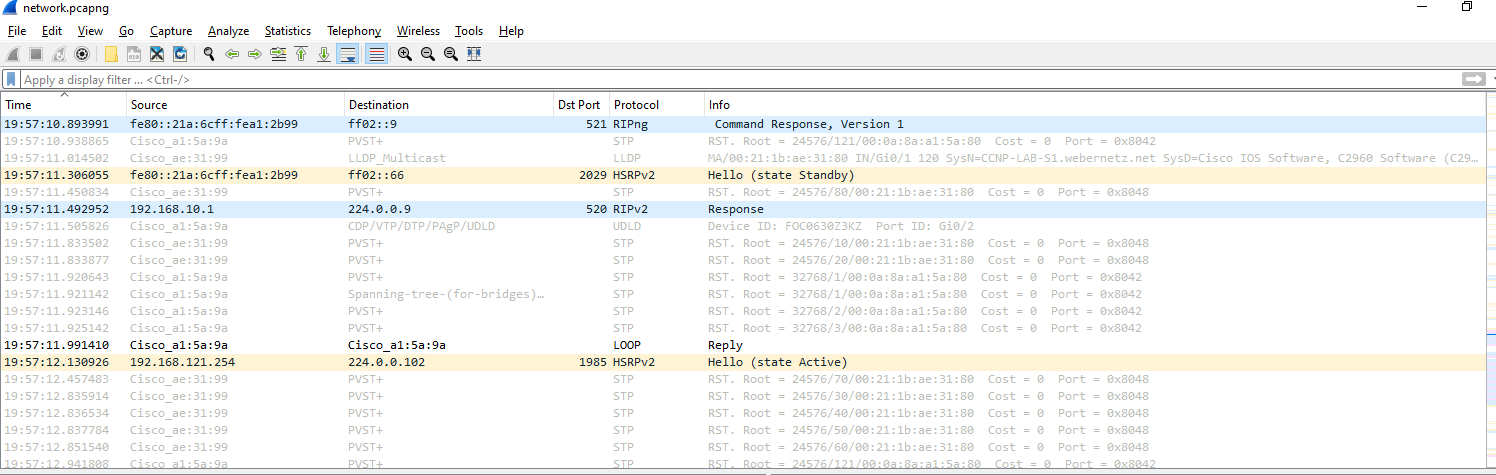
Task: Go to the previous packet arrow
Action: click(232, 54)
